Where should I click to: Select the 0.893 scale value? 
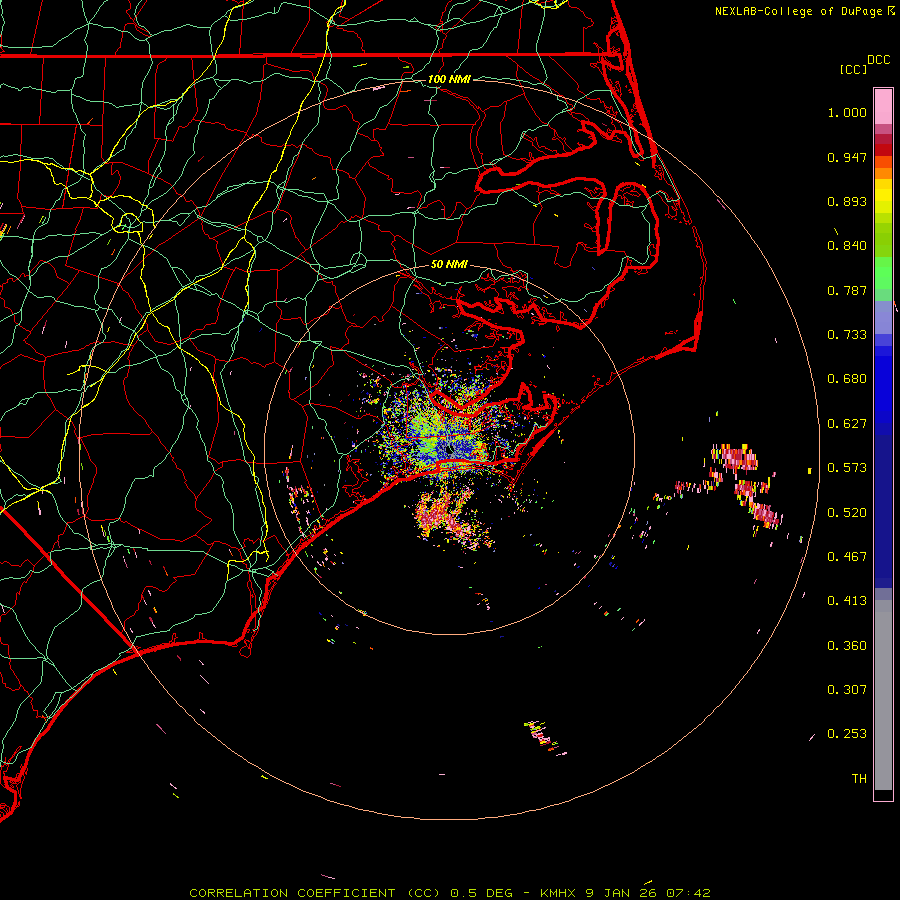(x=847, y=201)
